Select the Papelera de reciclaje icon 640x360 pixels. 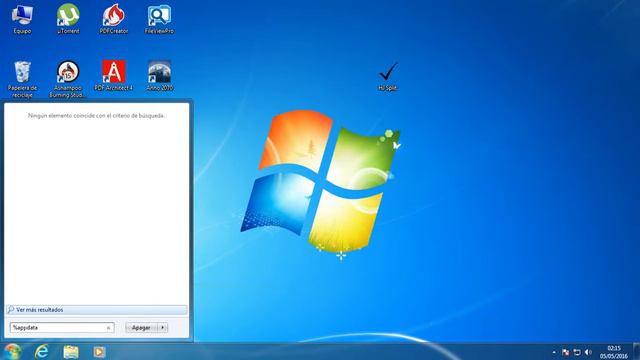22,79
